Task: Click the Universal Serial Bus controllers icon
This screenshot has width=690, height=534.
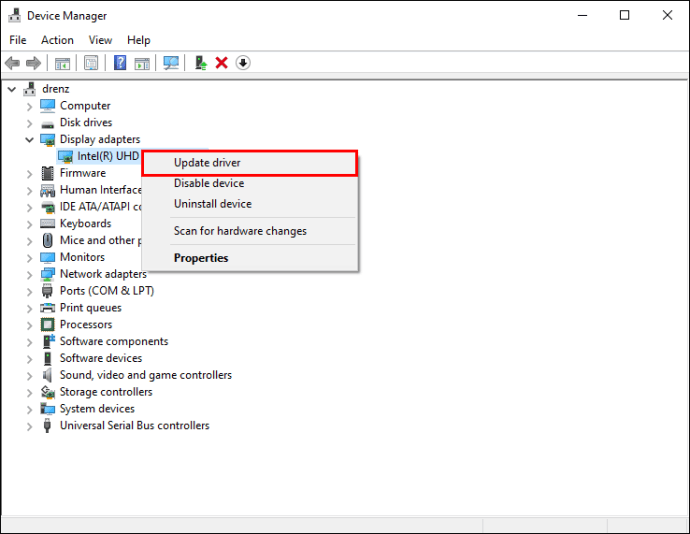Action: pos(47,426)
